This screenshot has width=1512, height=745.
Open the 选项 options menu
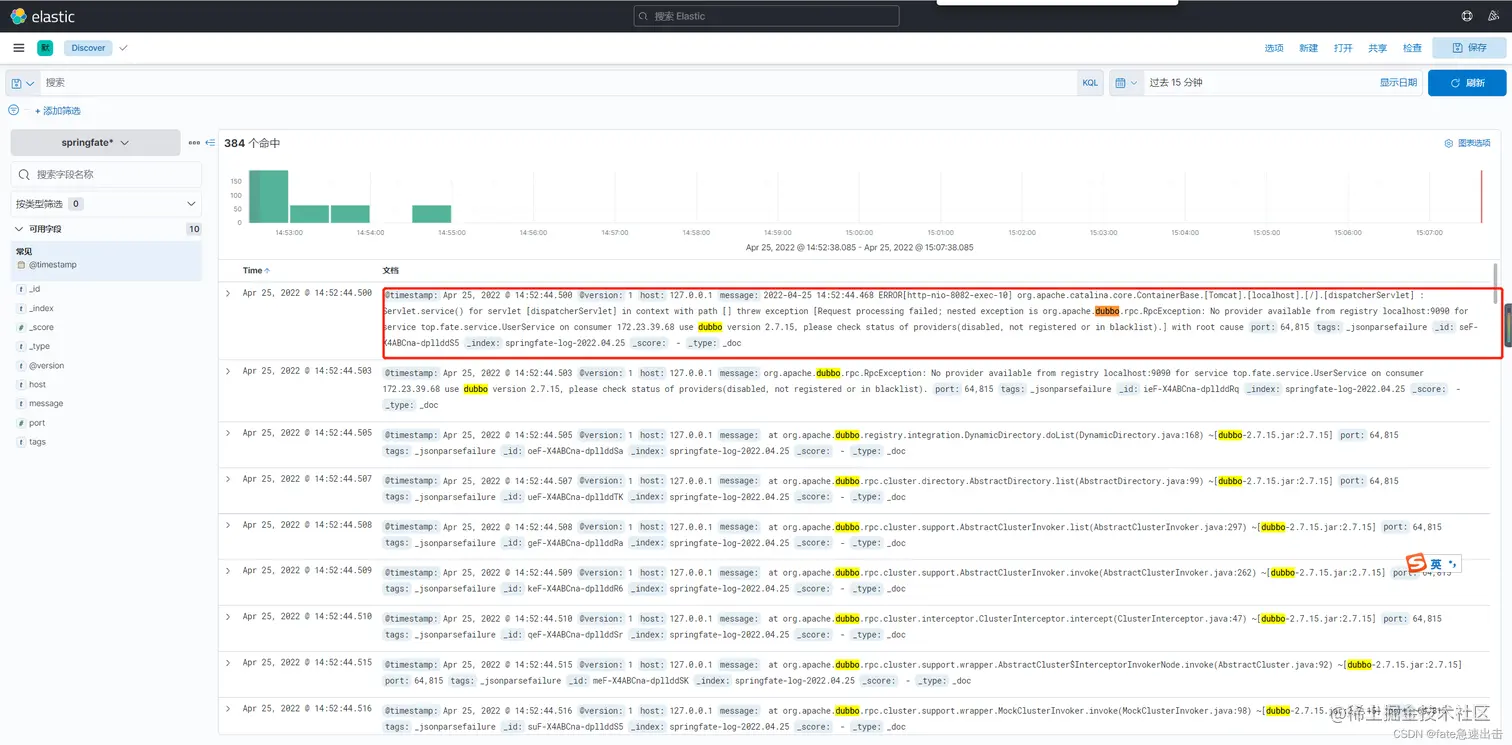pos(1273,48)
